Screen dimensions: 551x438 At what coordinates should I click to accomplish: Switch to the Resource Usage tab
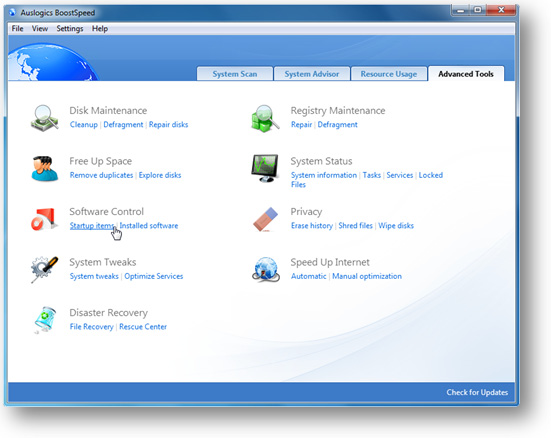pyautogui.click(x=389, y=74)
